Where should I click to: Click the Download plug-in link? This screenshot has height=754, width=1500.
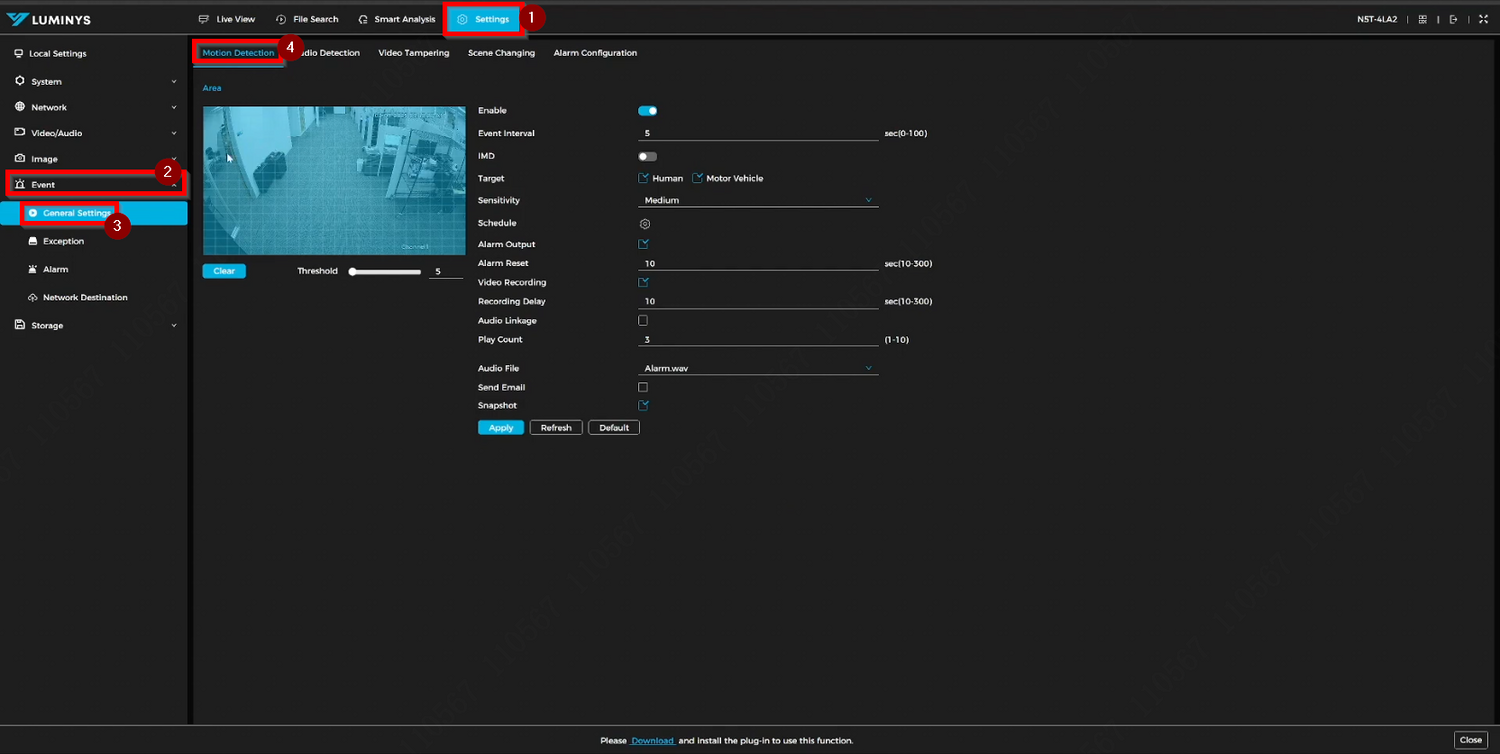(652, 740)
